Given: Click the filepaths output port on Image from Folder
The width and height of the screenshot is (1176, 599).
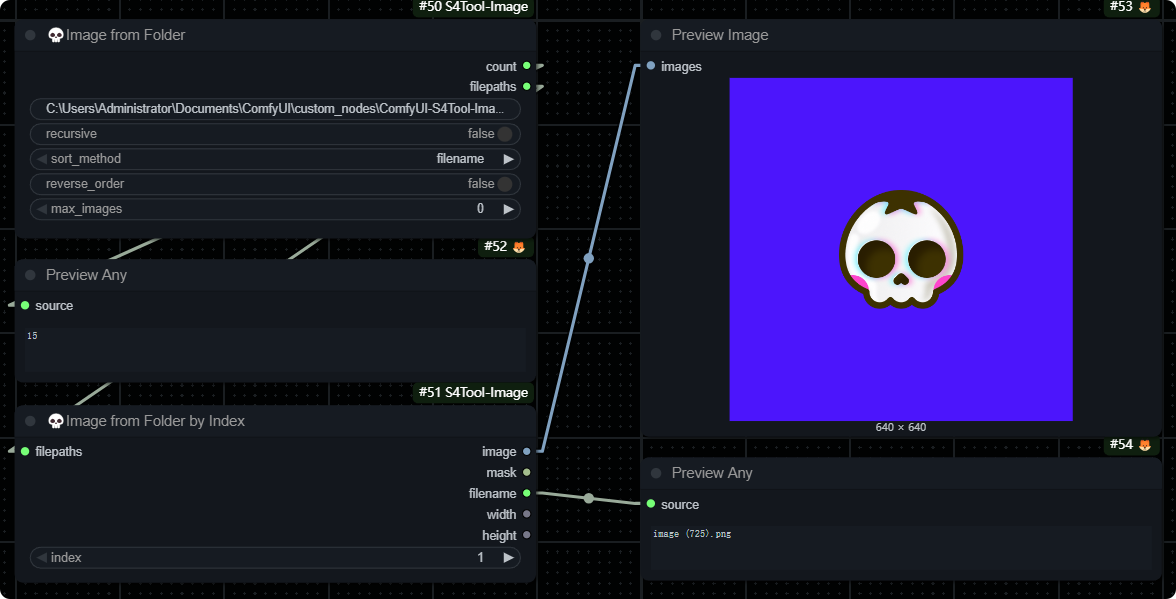Looking at the screenshot, I should 527,87.
